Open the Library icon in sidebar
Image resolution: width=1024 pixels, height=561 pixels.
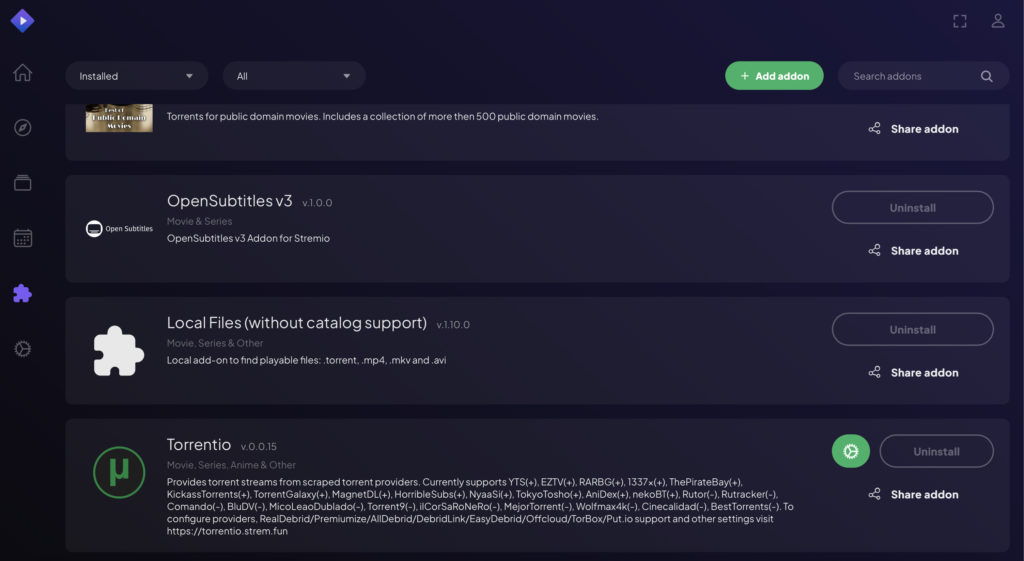[x=22, y=183]
